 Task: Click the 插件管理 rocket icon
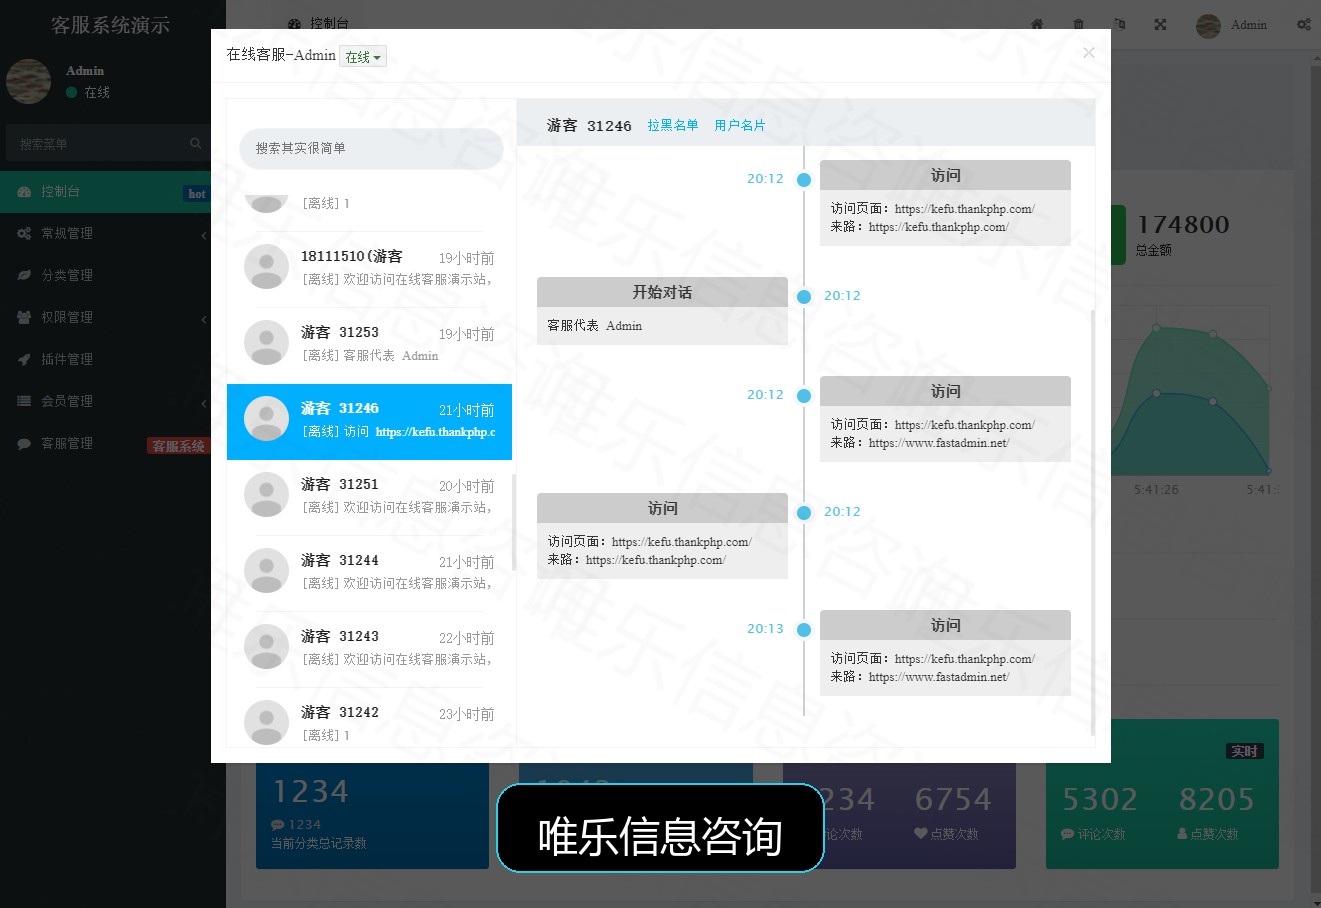[24, 360]
